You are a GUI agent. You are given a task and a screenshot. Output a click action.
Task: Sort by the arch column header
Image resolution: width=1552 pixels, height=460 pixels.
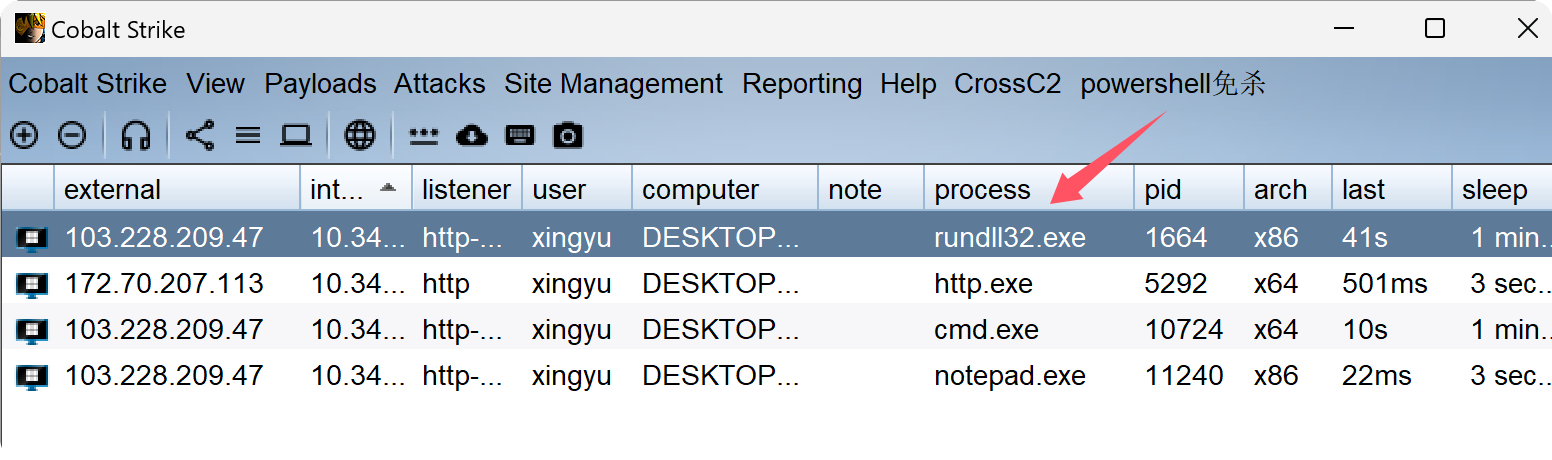click(1288, 189)
